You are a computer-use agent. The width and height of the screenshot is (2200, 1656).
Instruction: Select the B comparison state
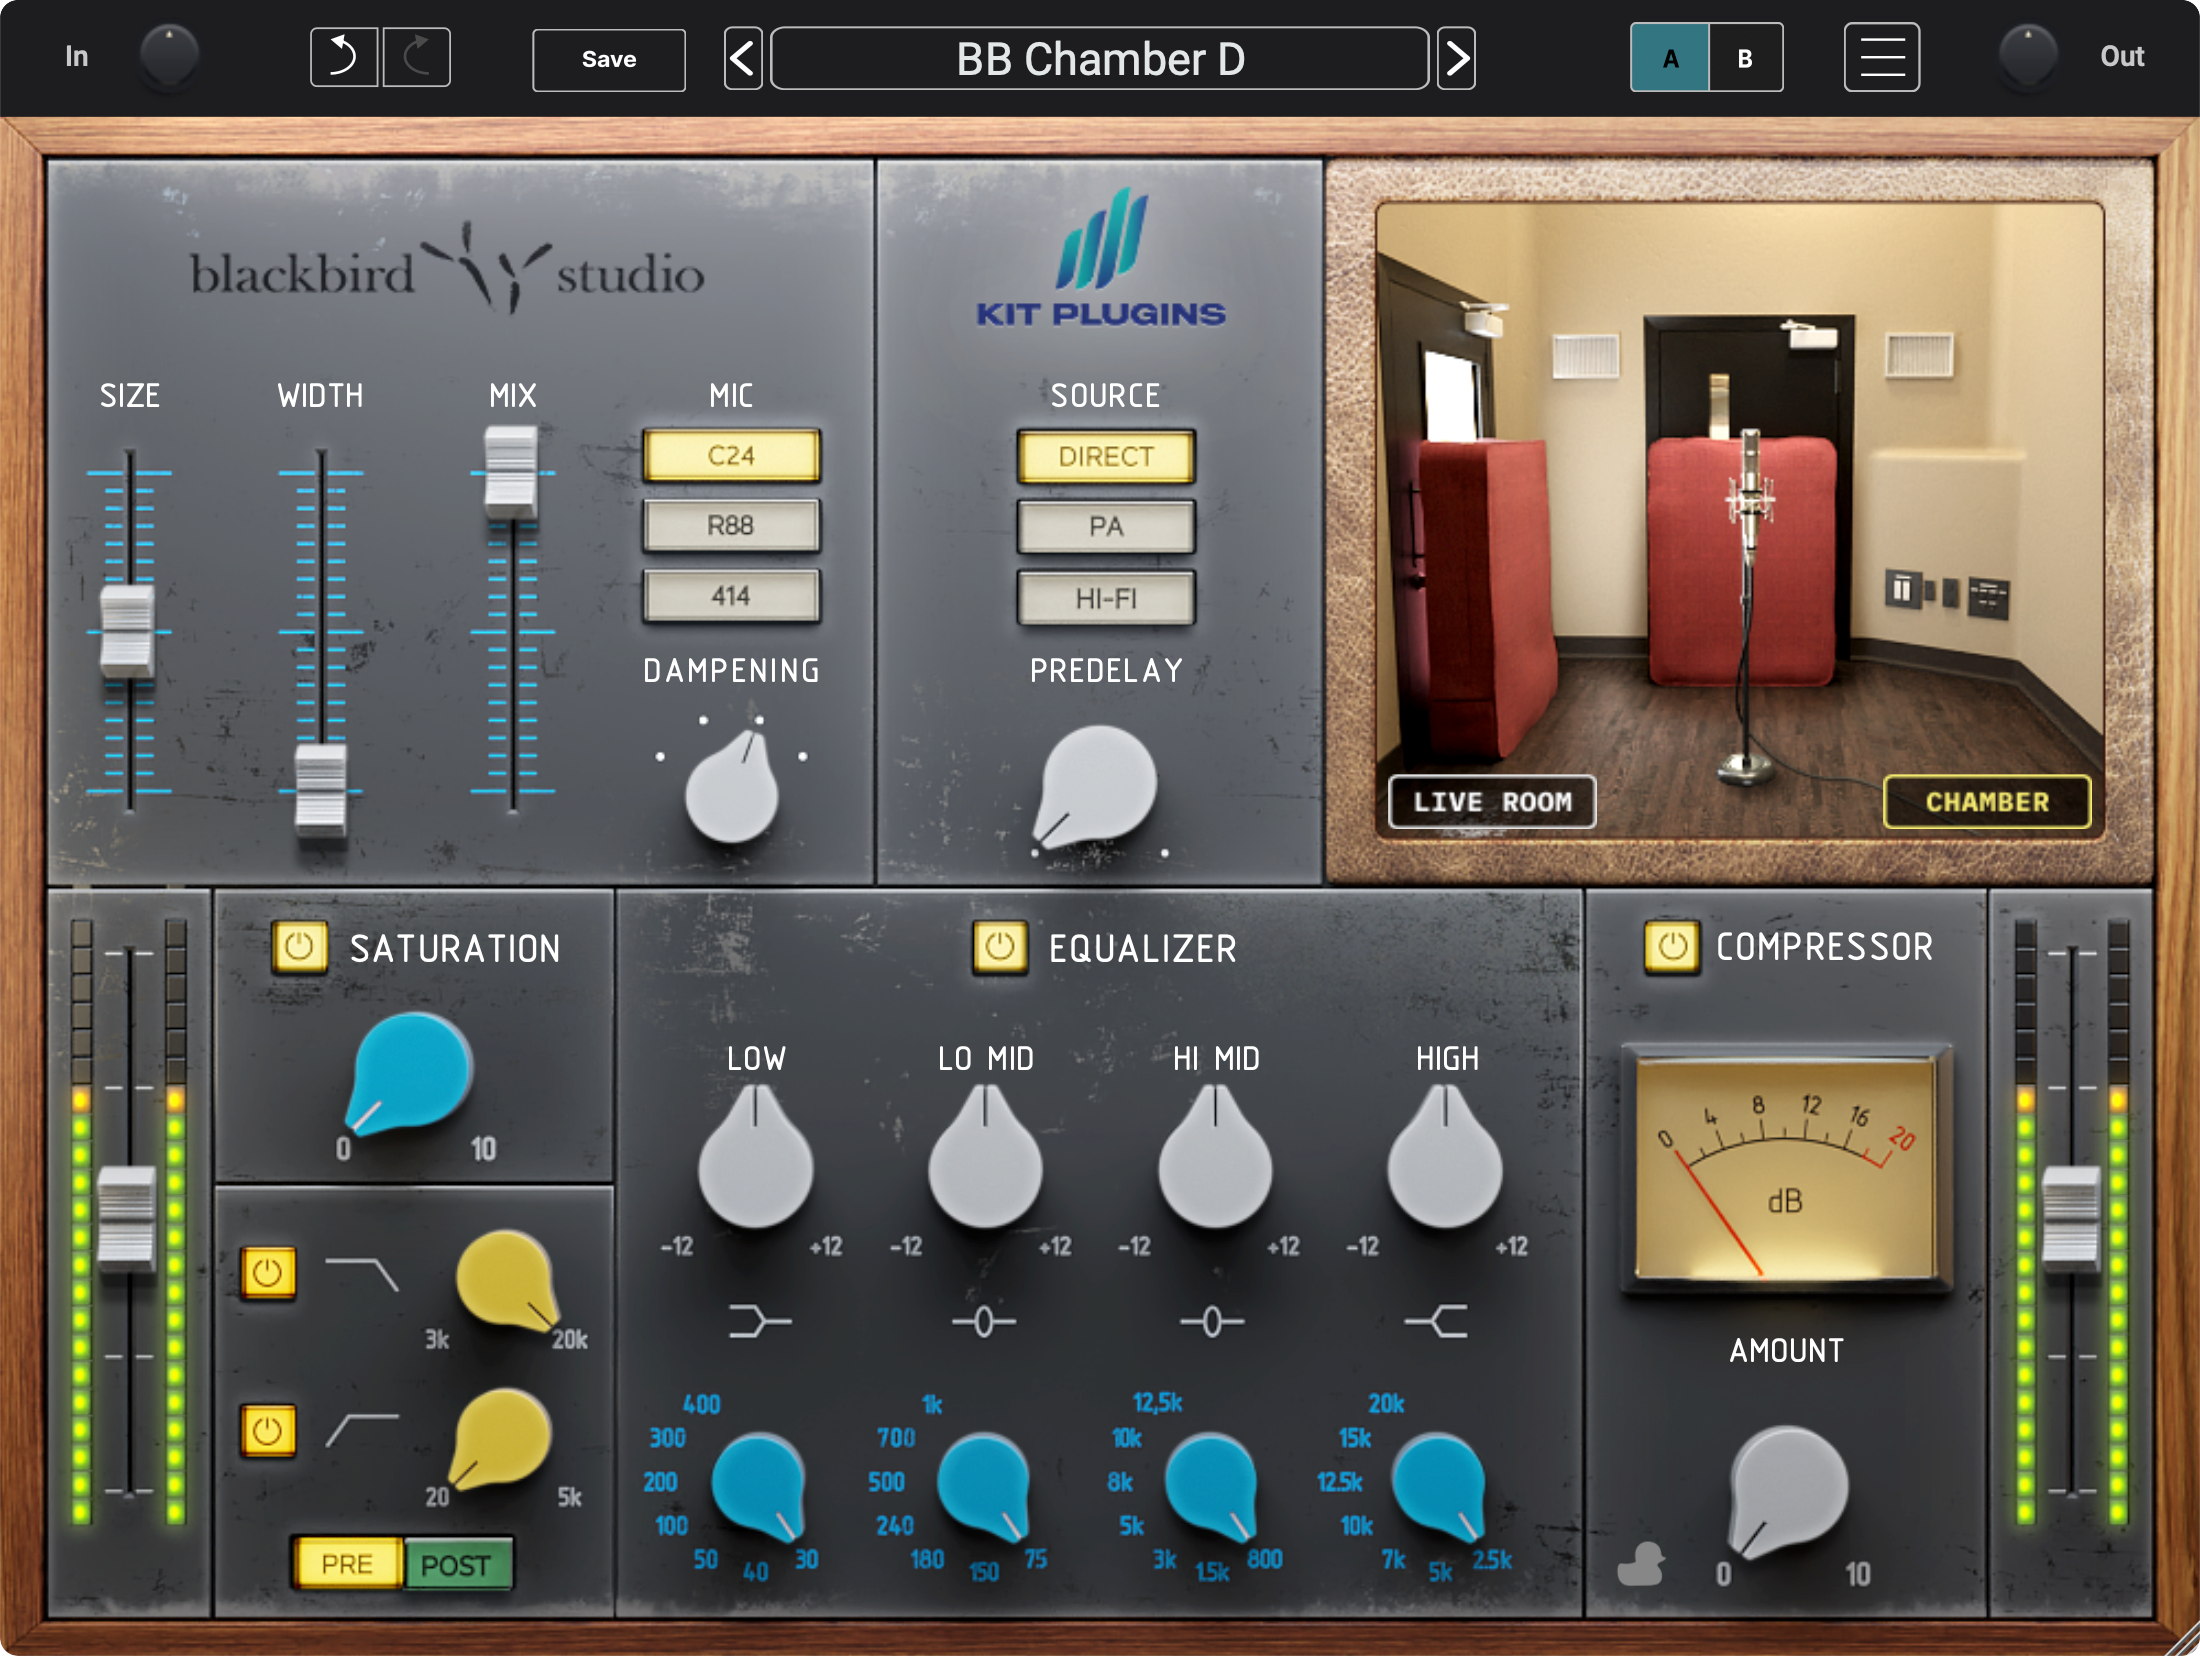[1745, 58]
